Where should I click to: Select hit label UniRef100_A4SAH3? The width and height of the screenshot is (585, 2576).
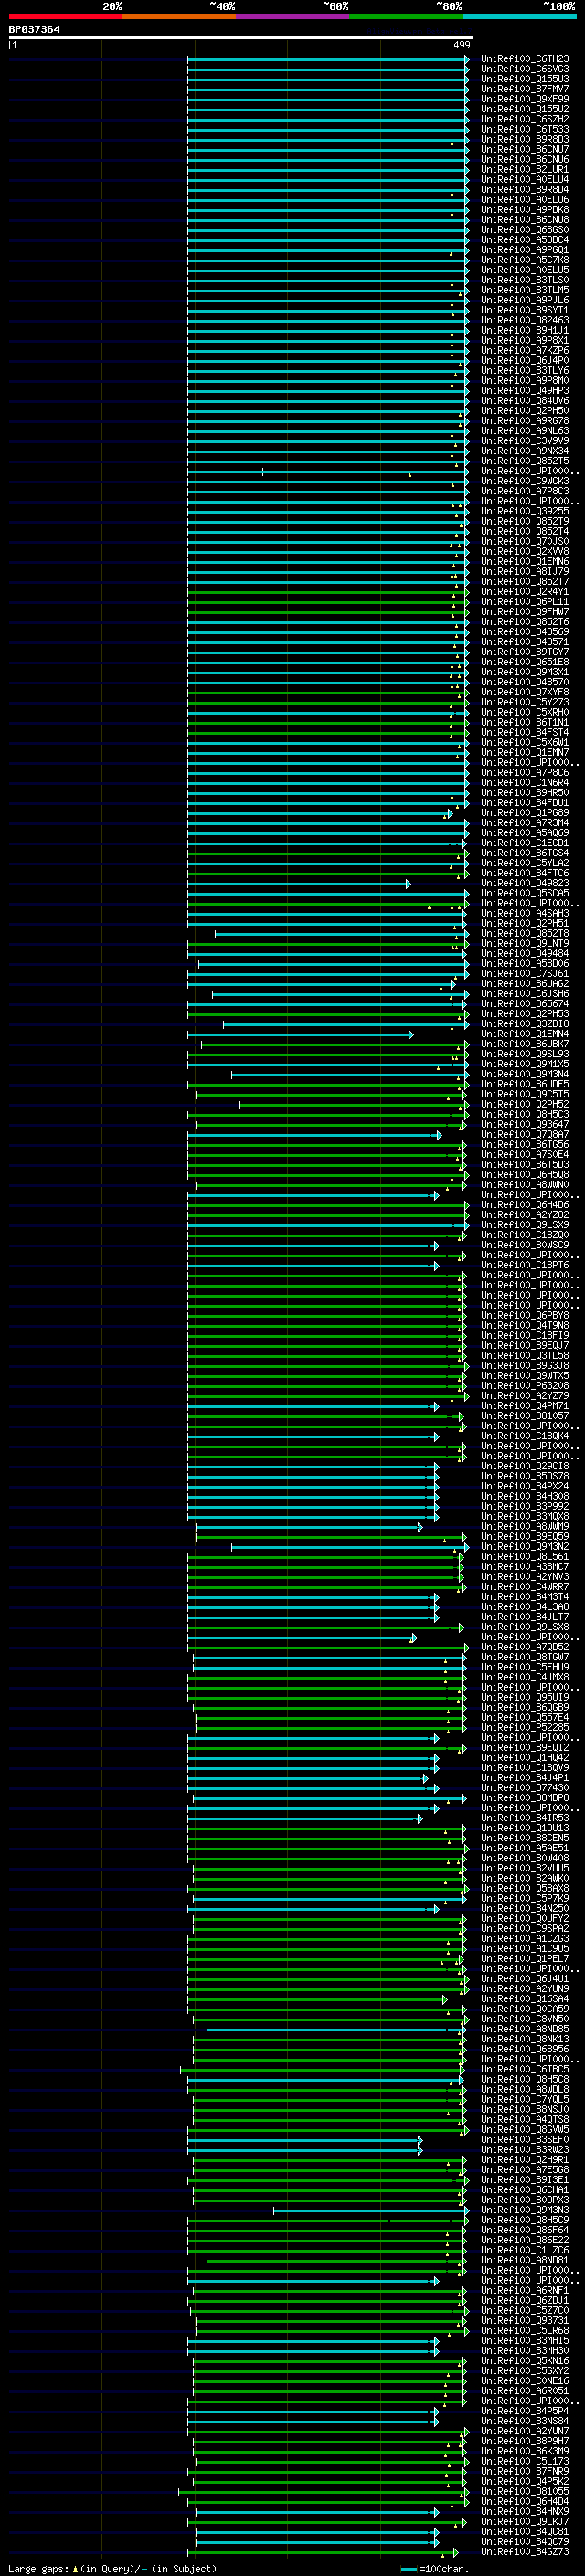point(524,913)
